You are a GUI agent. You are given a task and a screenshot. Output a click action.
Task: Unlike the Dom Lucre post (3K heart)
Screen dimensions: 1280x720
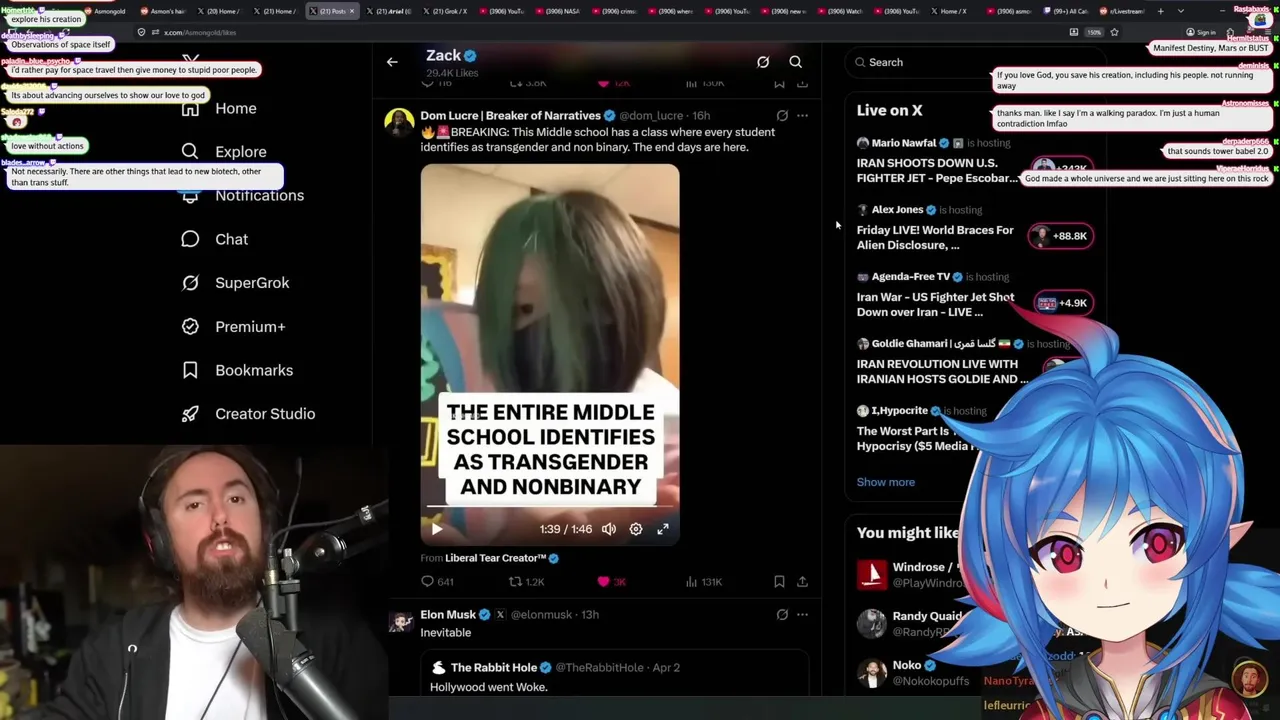click(x=611, y=582)
